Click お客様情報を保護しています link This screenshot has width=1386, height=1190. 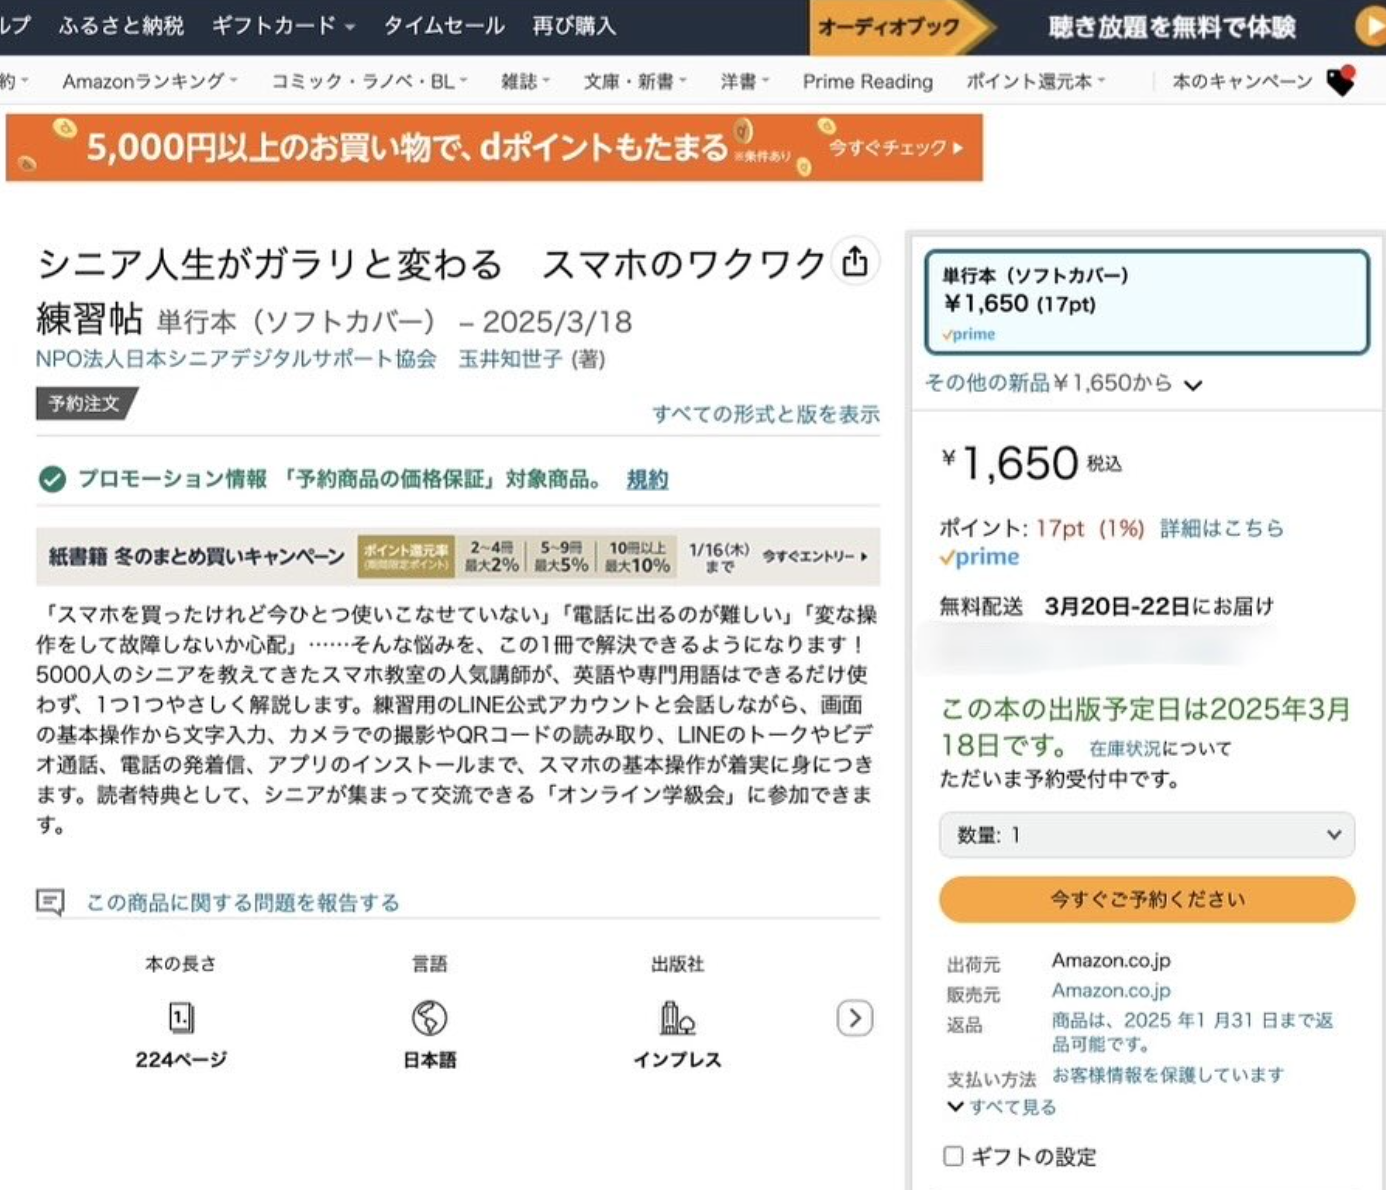pos(1168,1075)
